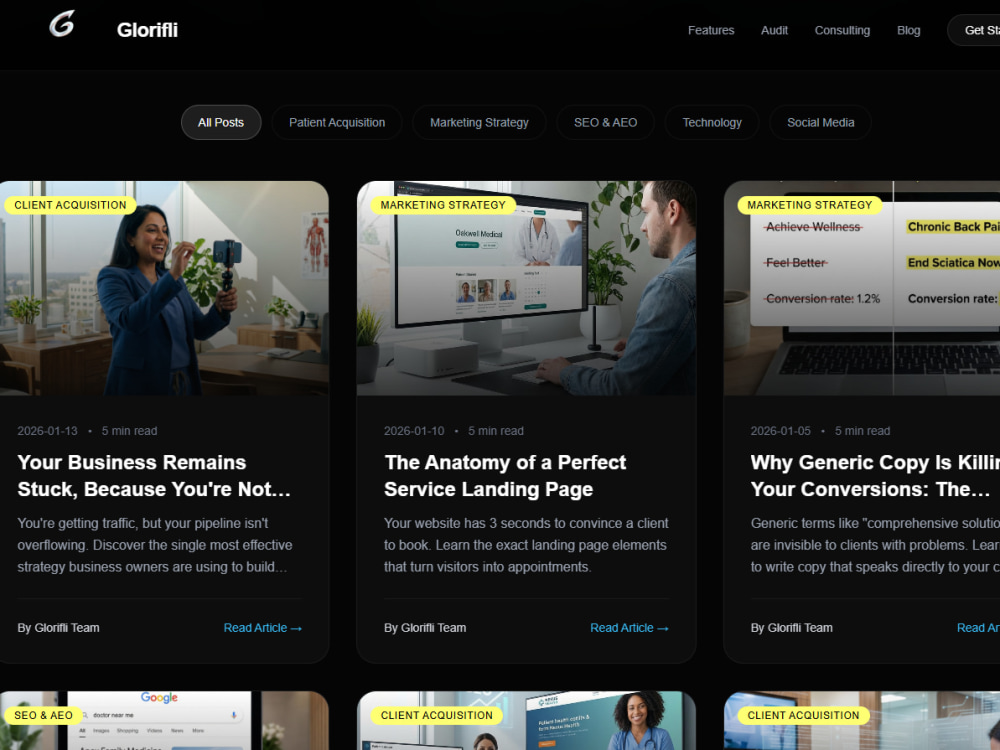This screenshot has width=1000, height=750.
Task: Read Article link on the Generic Copy card
Action: (978, 628)
